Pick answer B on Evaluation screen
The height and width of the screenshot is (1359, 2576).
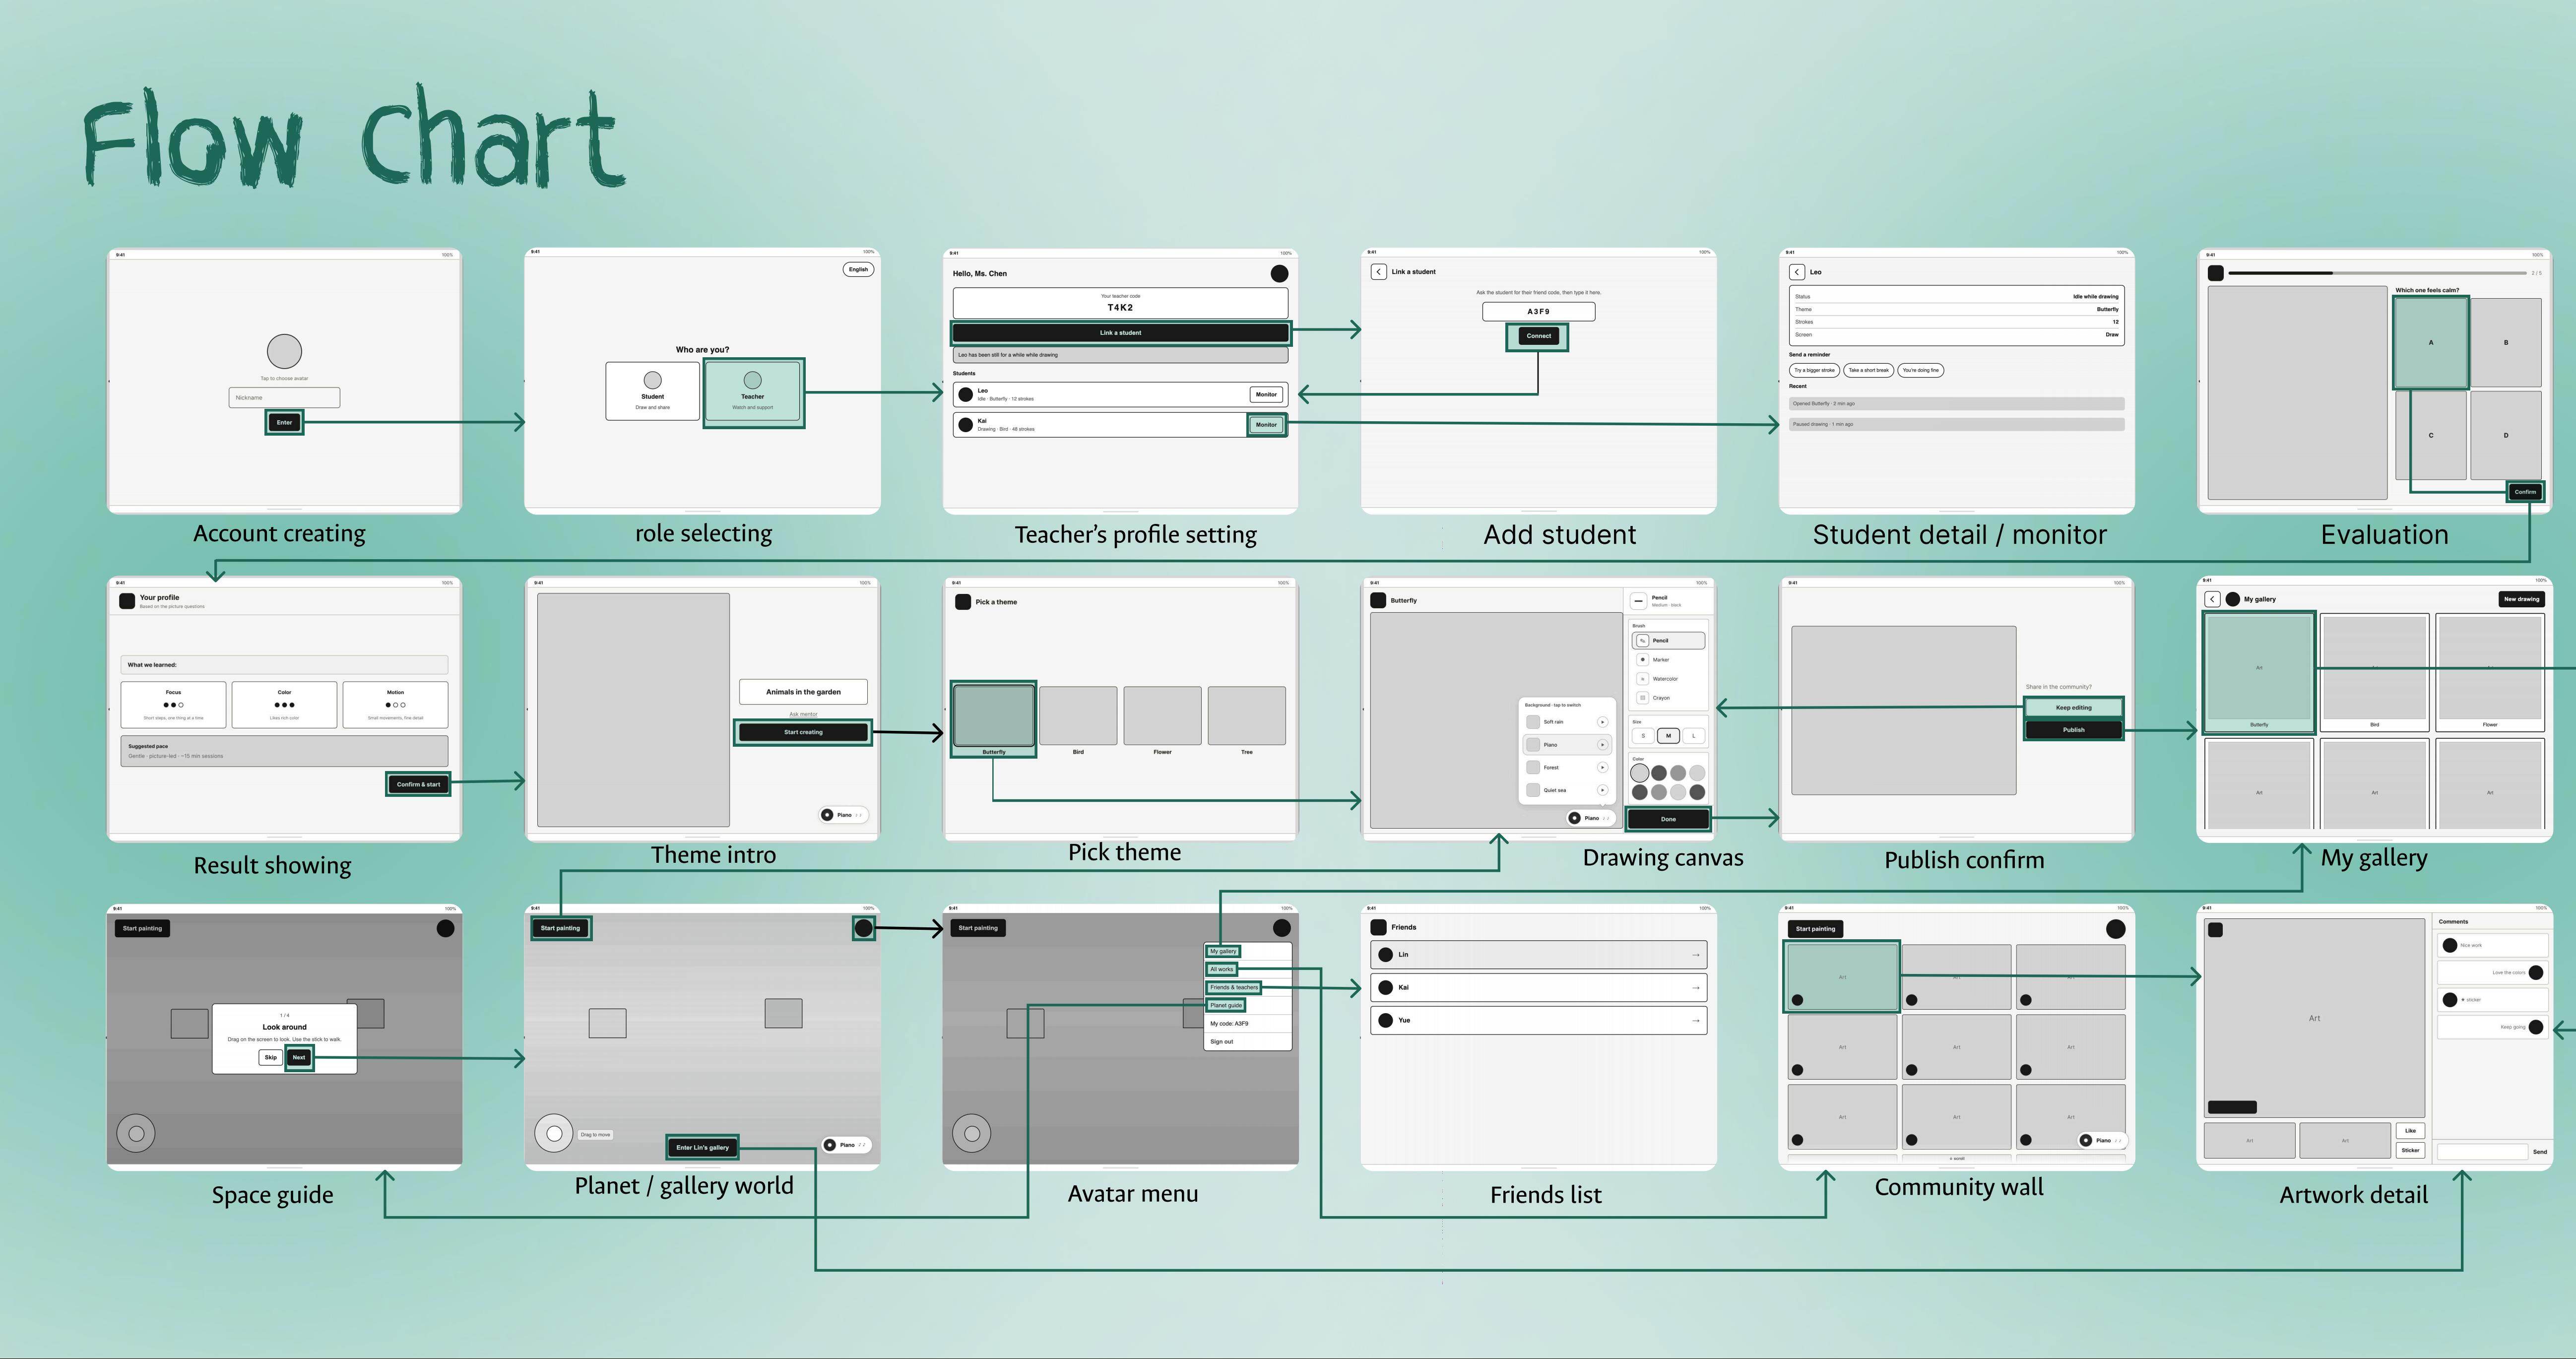2506,342
